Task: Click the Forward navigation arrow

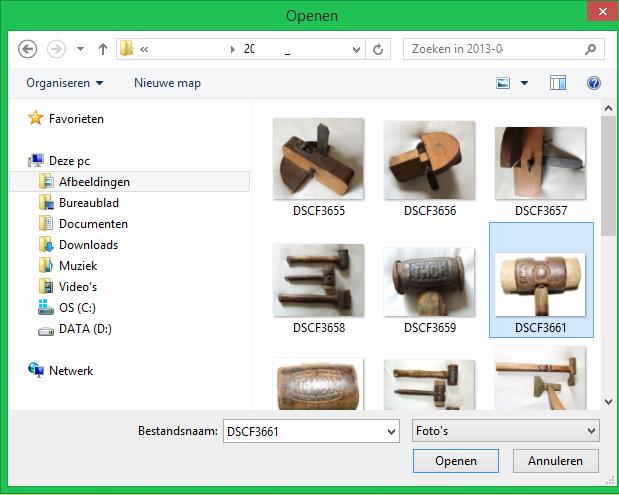Action: (56, 49)
